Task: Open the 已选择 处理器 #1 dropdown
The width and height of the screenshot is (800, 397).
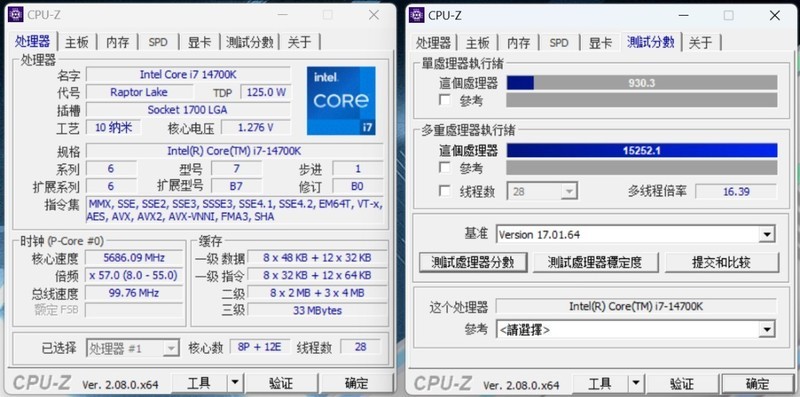Action: point(133,348)
